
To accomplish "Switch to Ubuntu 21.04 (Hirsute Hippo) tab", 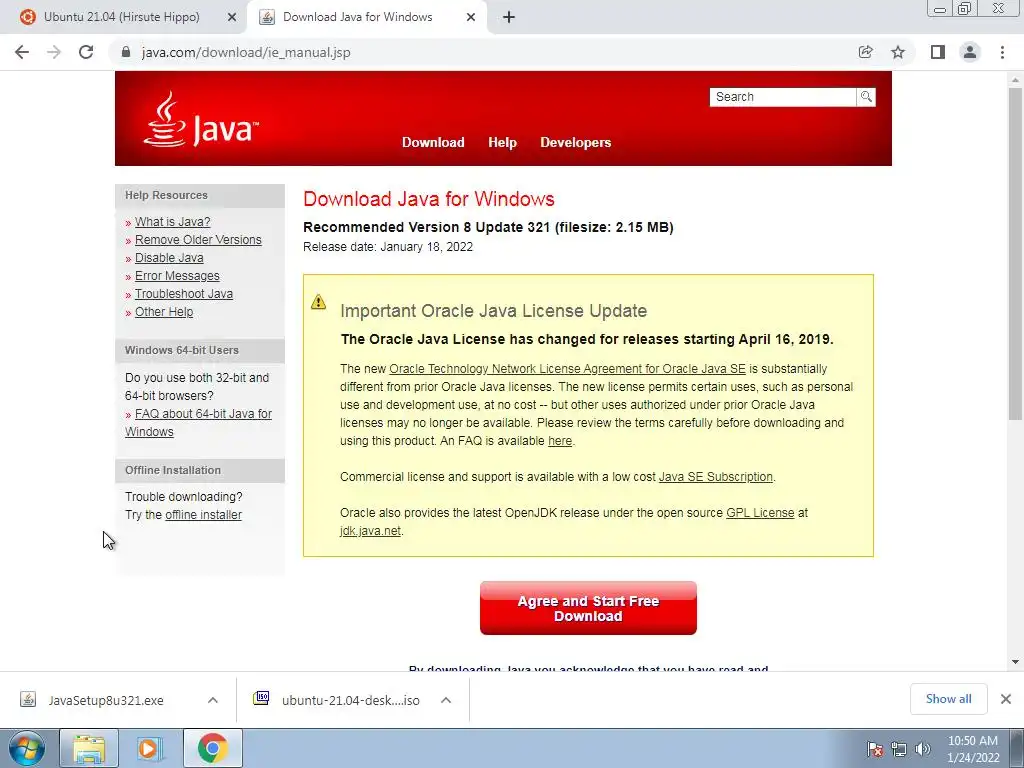I will click(122, 17).
